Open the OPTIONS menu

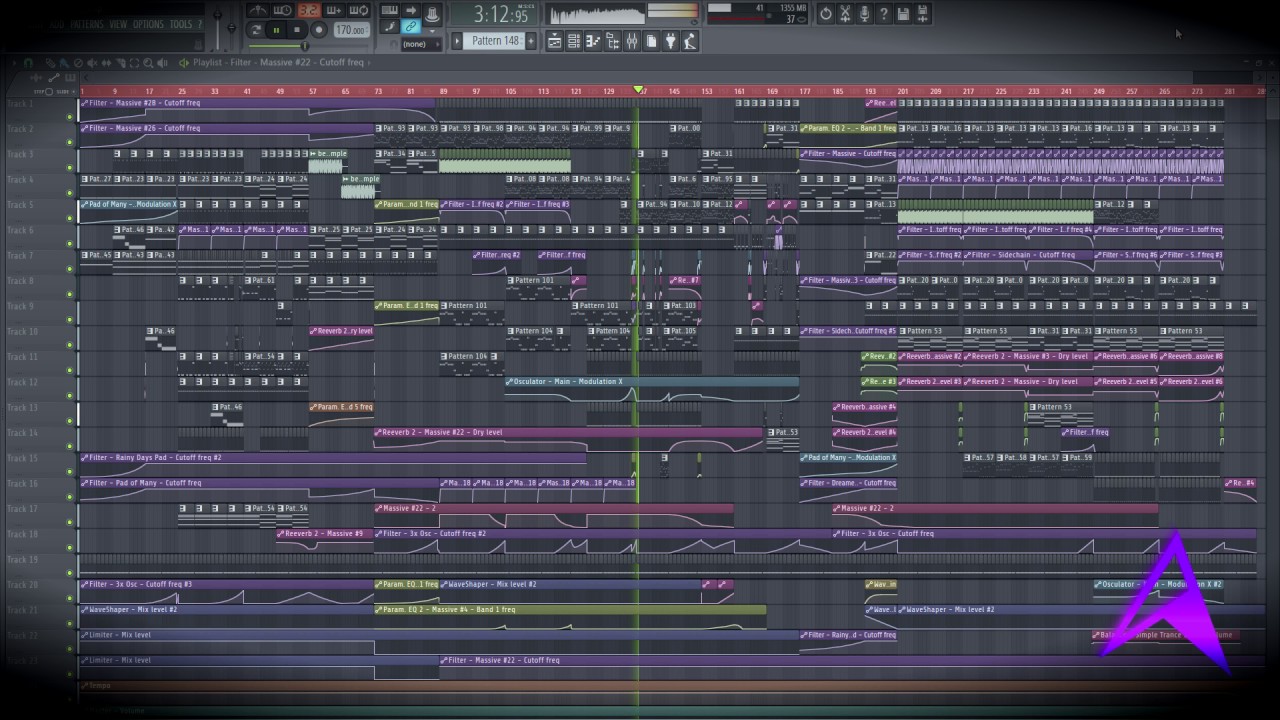tap(148, 24)
